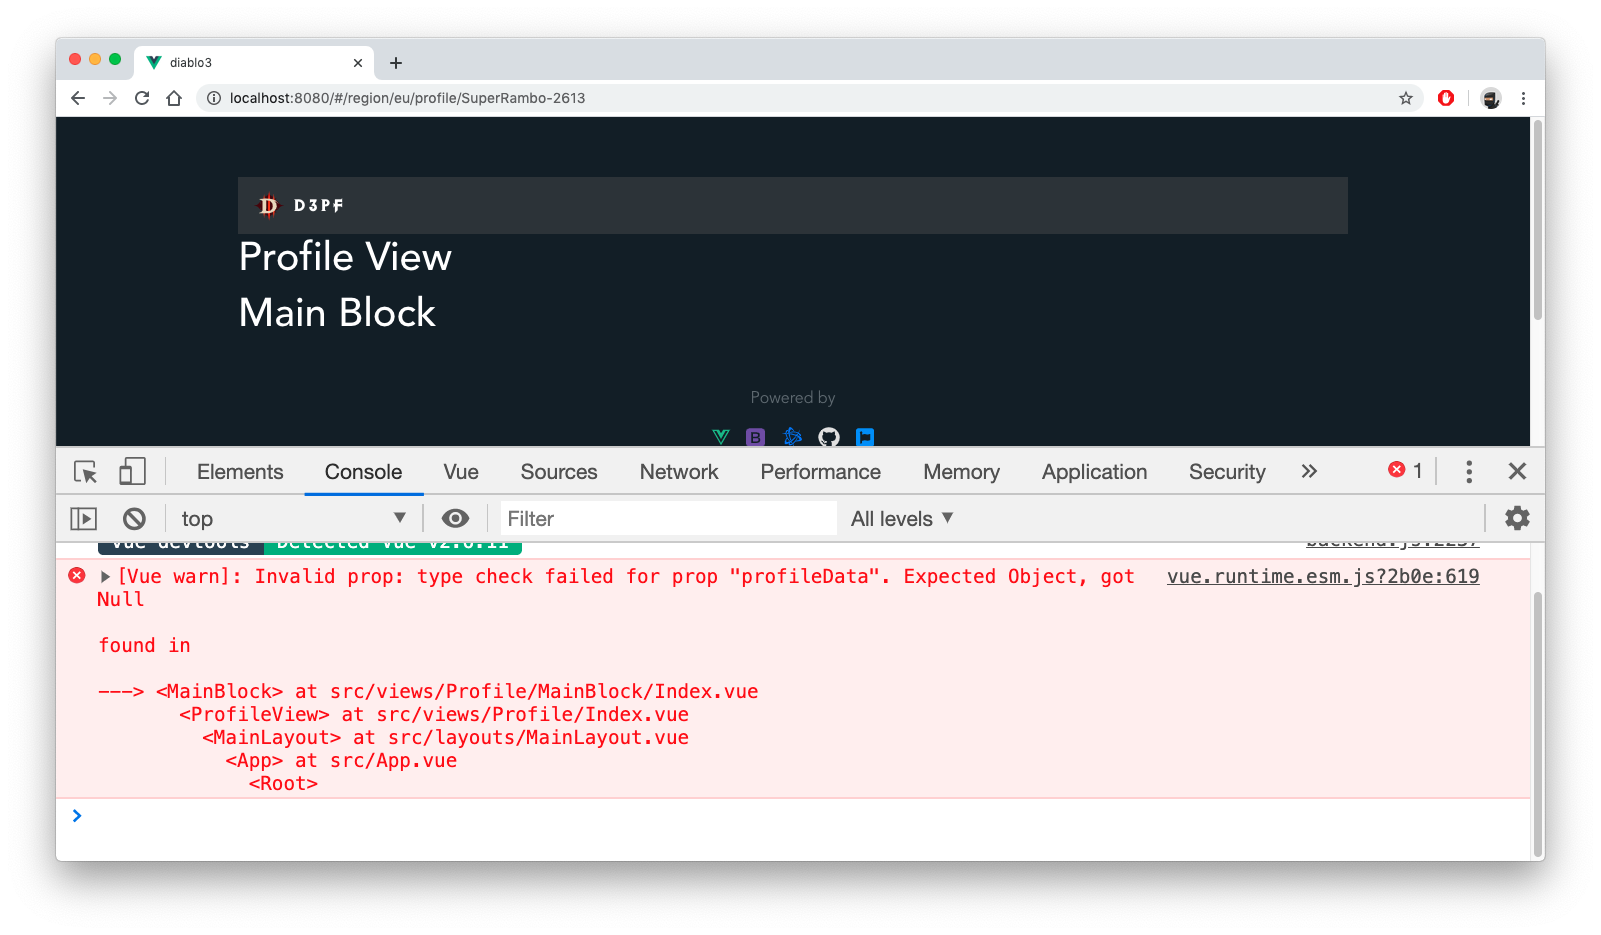View site information icon in address bar

(x=213, y=98)
